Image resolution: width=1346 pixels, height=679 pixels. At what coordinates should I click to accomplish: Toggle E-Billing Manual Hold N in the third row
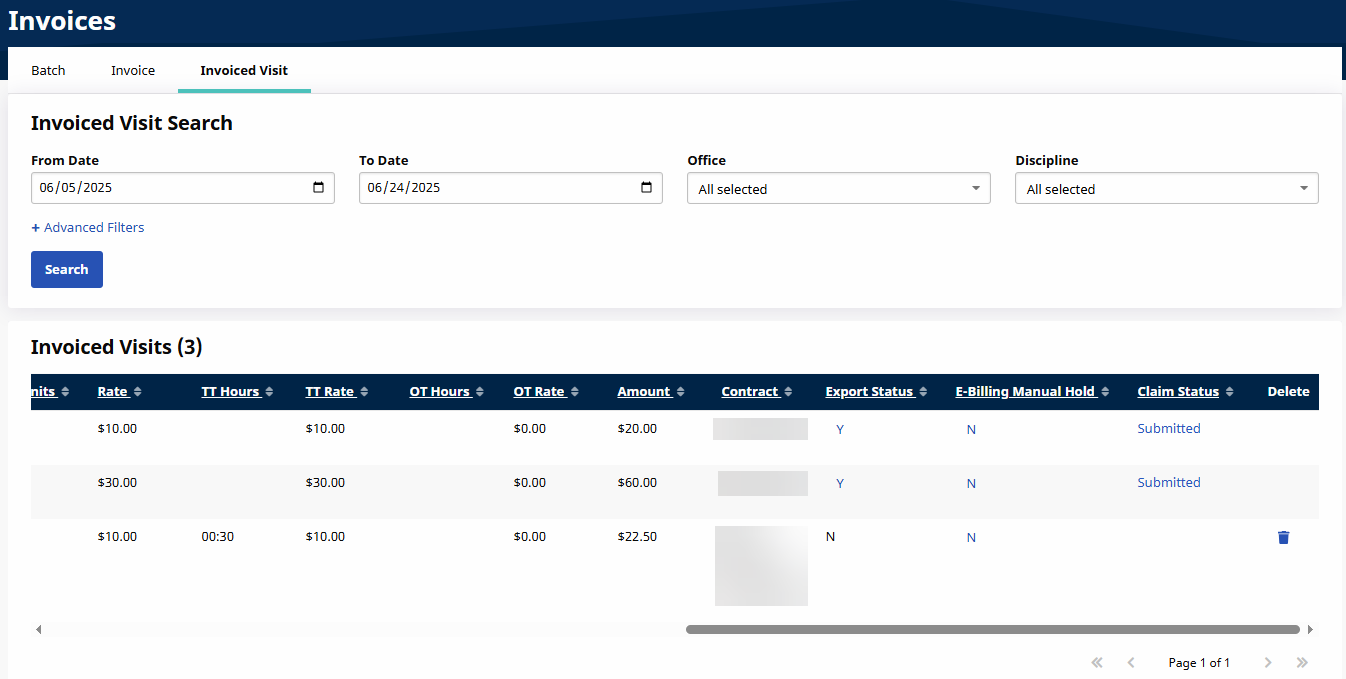[970, 538]
